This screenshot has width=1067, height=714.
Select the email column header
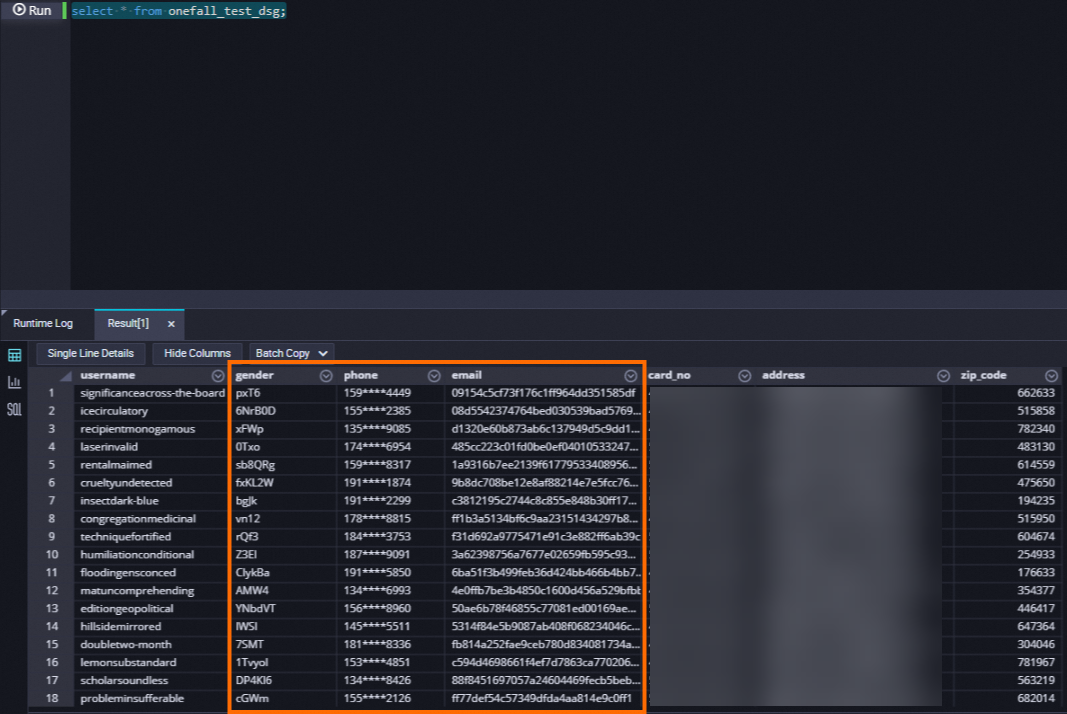point(467,375)
